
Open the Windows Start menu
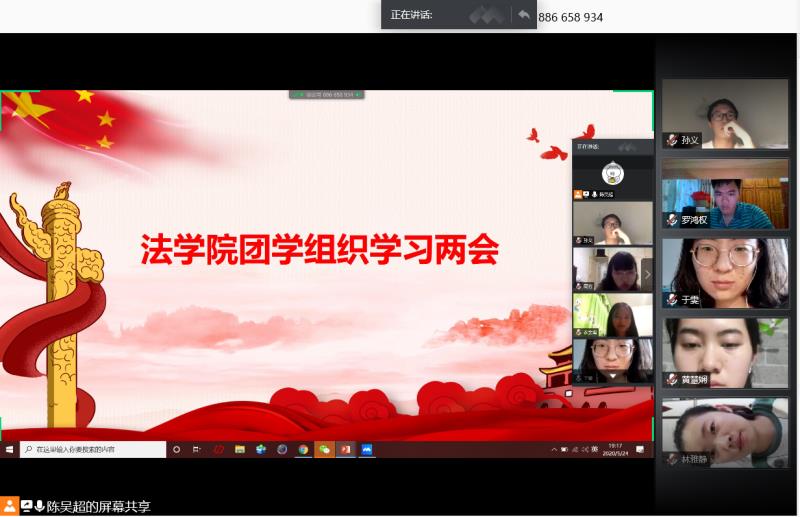(10, 450)
